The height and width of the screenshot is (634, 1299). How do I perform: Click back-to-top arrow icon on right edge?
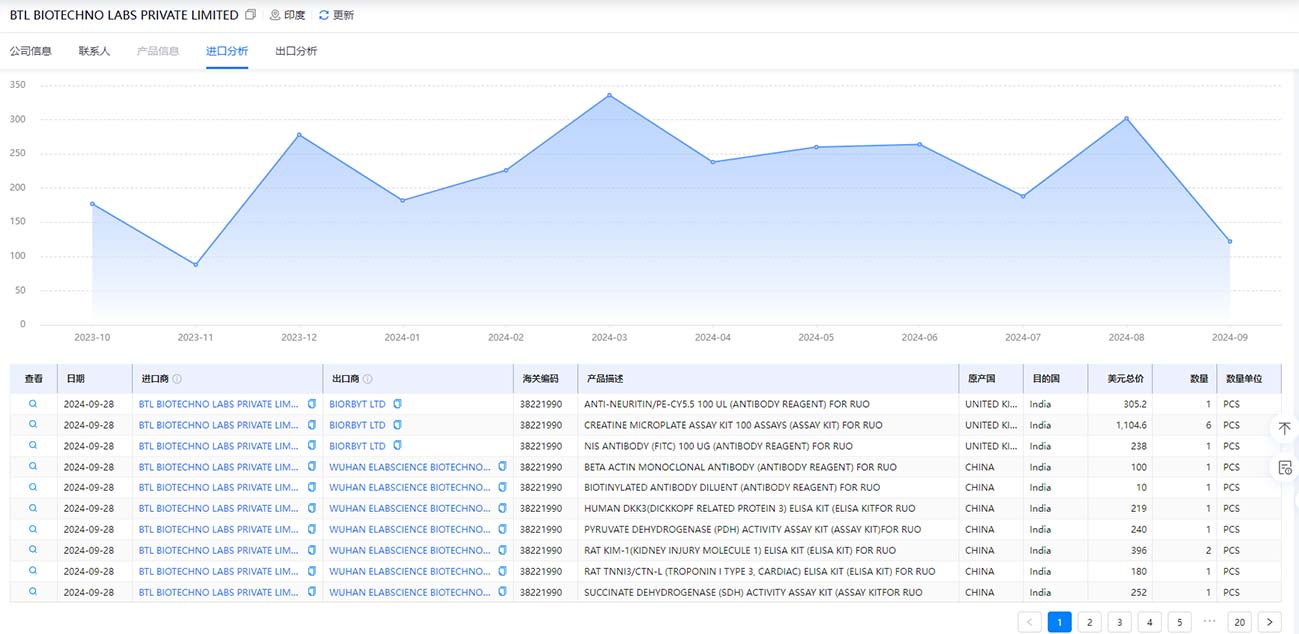(1285, 428)
